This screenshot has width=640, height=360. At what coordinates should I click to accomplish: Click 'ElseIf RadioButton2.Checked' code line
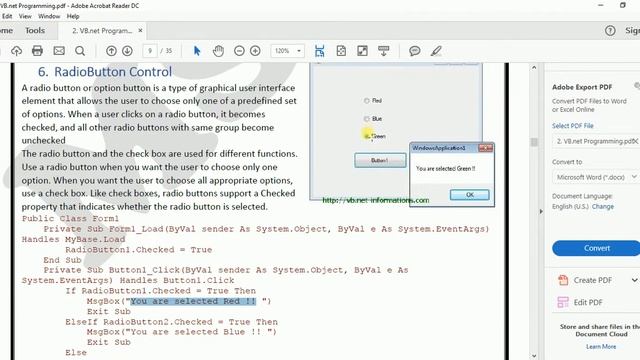pos(171,322)
